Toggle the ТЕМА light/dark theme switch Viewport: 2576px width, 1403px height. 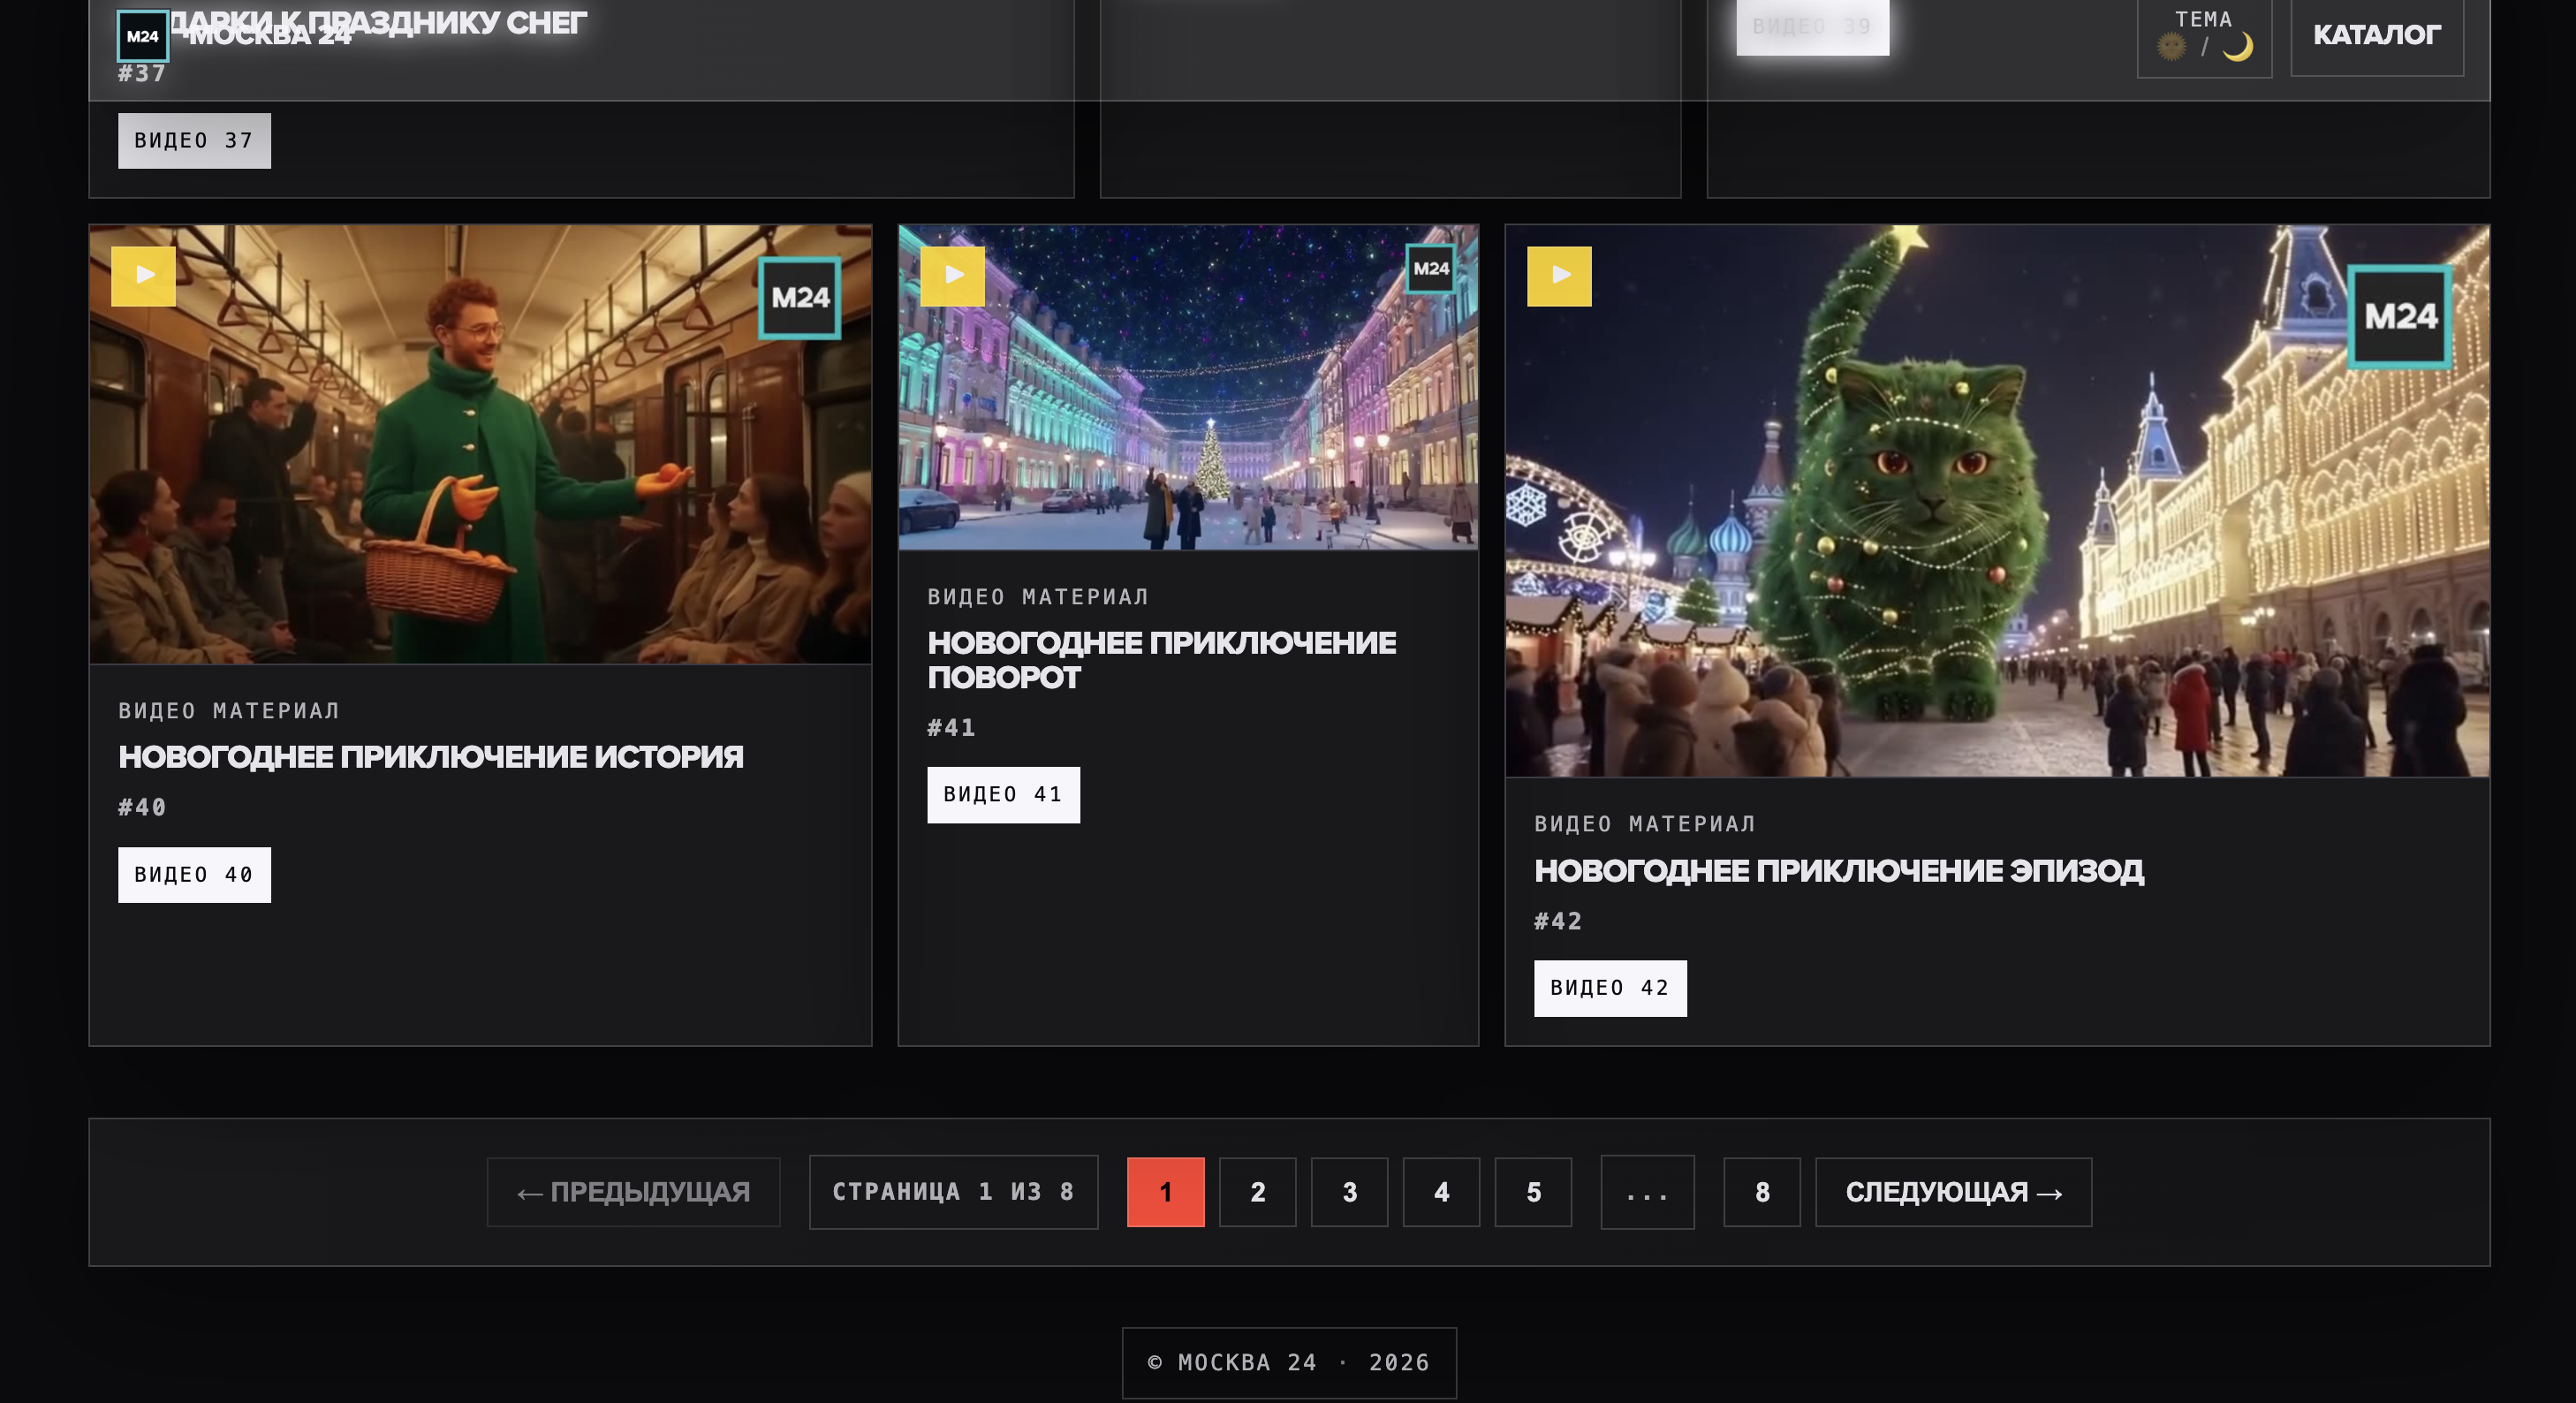(2204, 37)
